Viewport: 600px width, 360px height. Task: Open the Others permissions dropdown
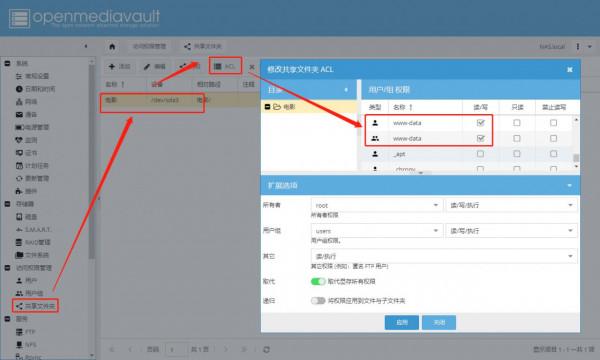pos(444,256)
